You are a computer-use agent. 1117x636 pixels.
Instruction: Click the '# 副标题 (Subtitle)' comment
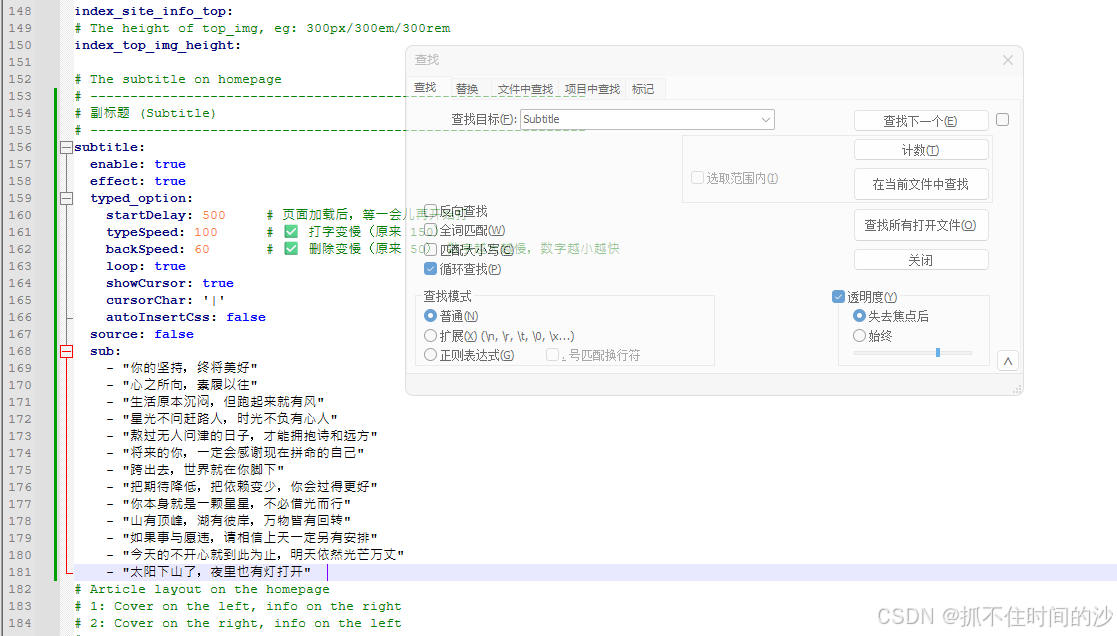pyautogui.click(x=145, y=113)
